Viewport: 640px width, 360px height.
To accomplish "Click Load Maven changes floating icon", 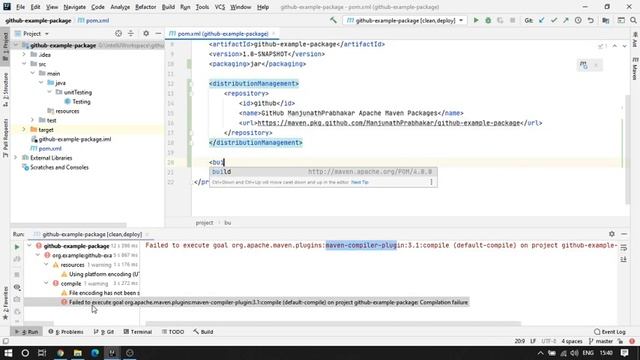I will [584, 65].
